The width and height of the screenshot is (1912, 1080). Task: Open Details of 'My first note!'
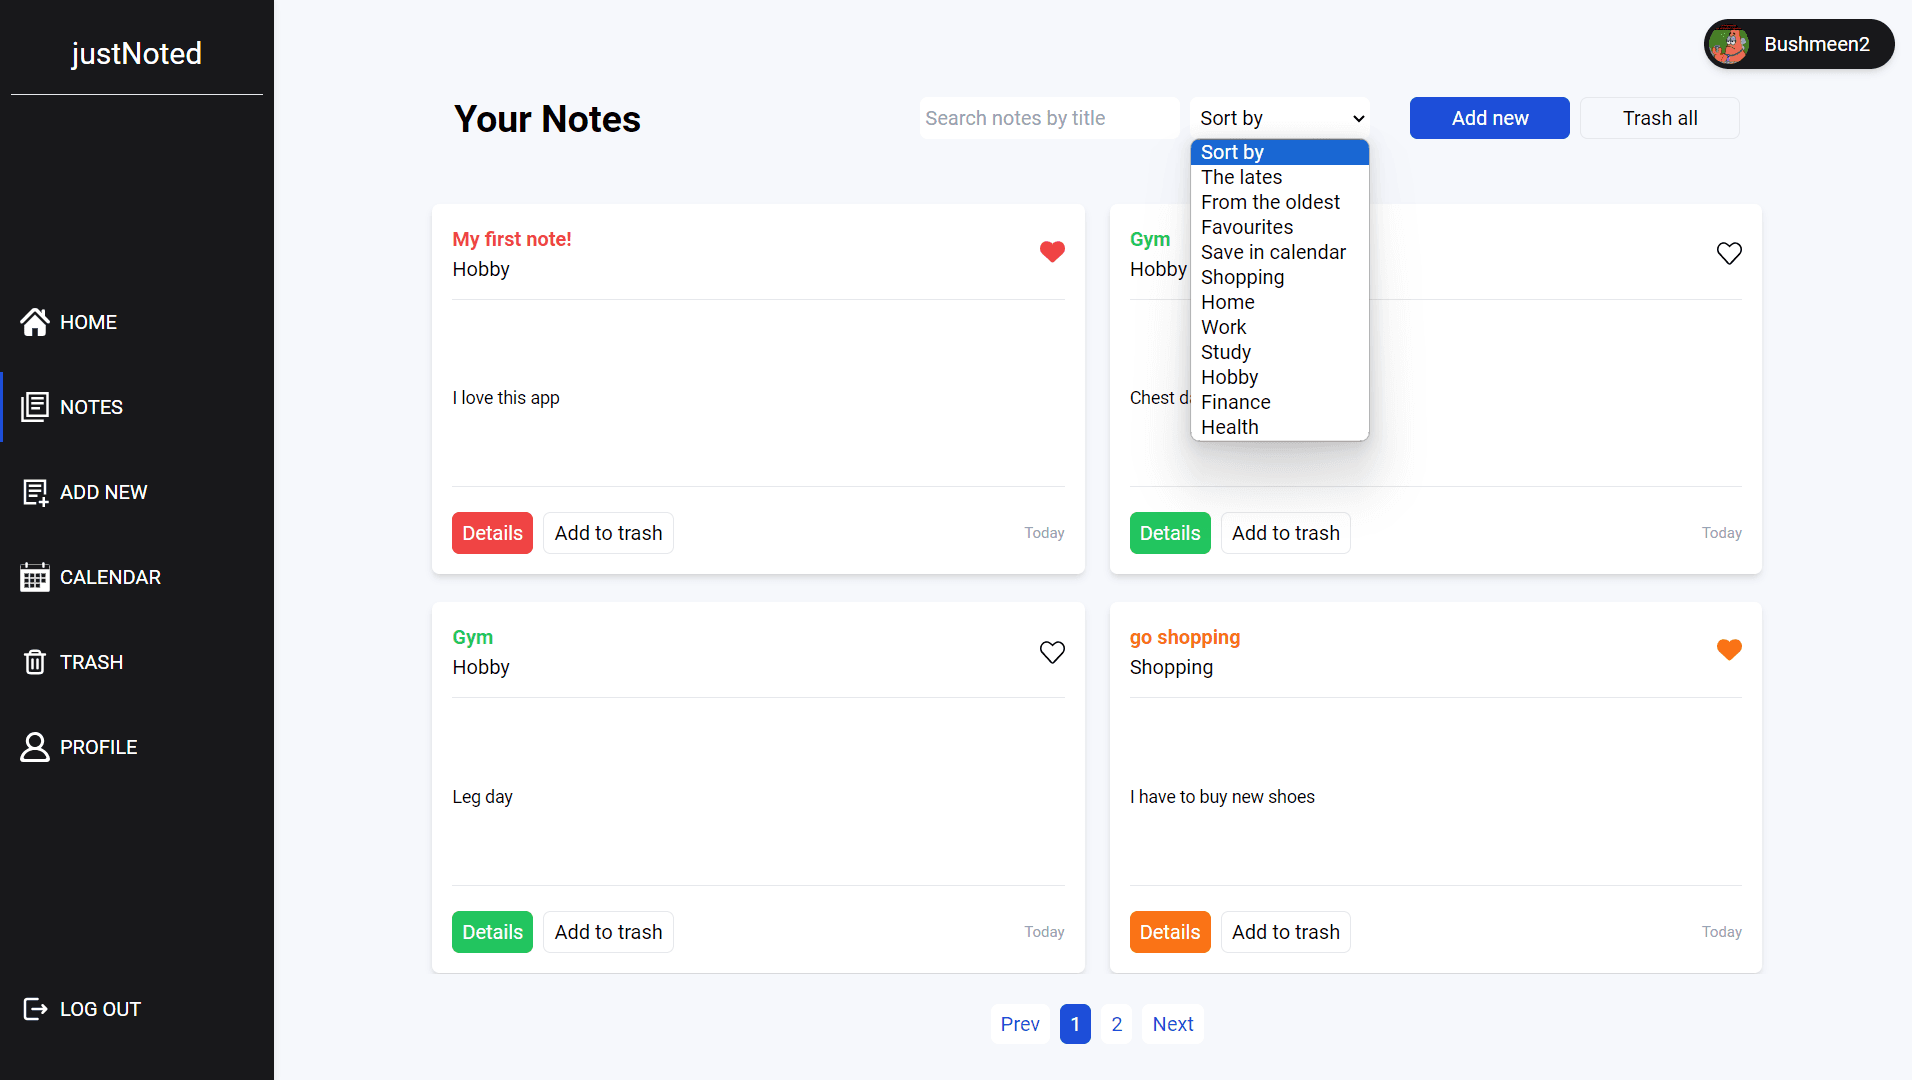point(492,533)
